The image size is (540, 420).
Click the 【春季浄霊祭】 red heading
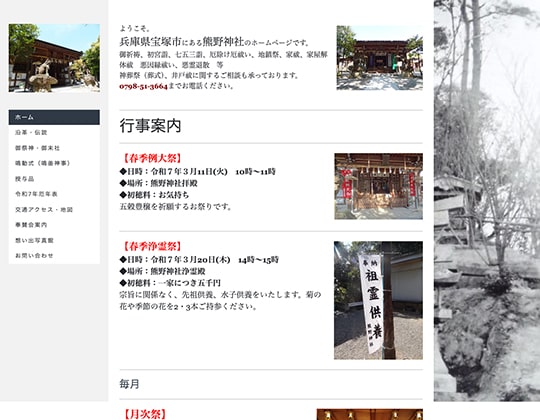pos(152,246)
